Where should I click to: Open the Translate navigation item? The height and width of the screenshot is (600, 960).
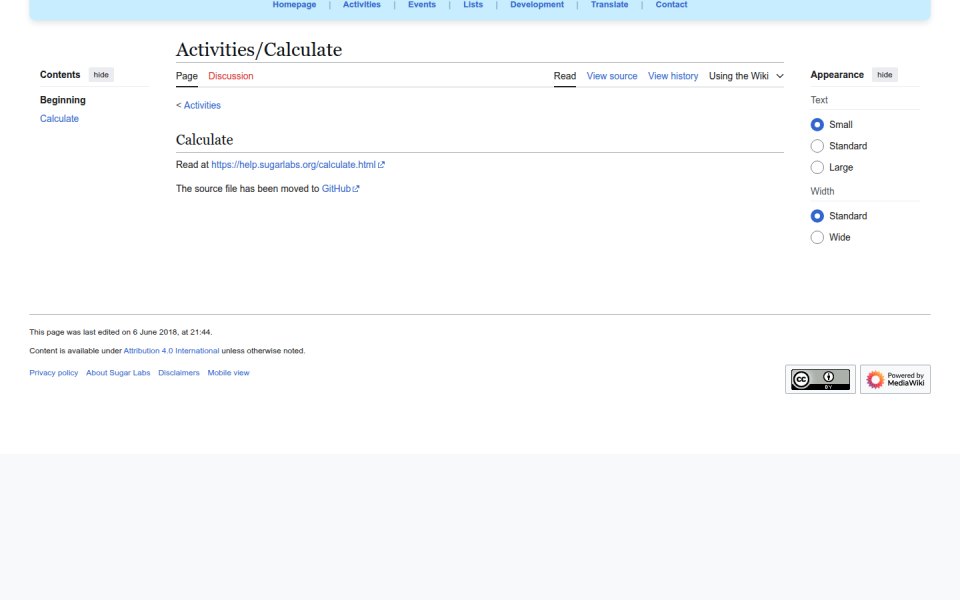(x=609, y=4)
